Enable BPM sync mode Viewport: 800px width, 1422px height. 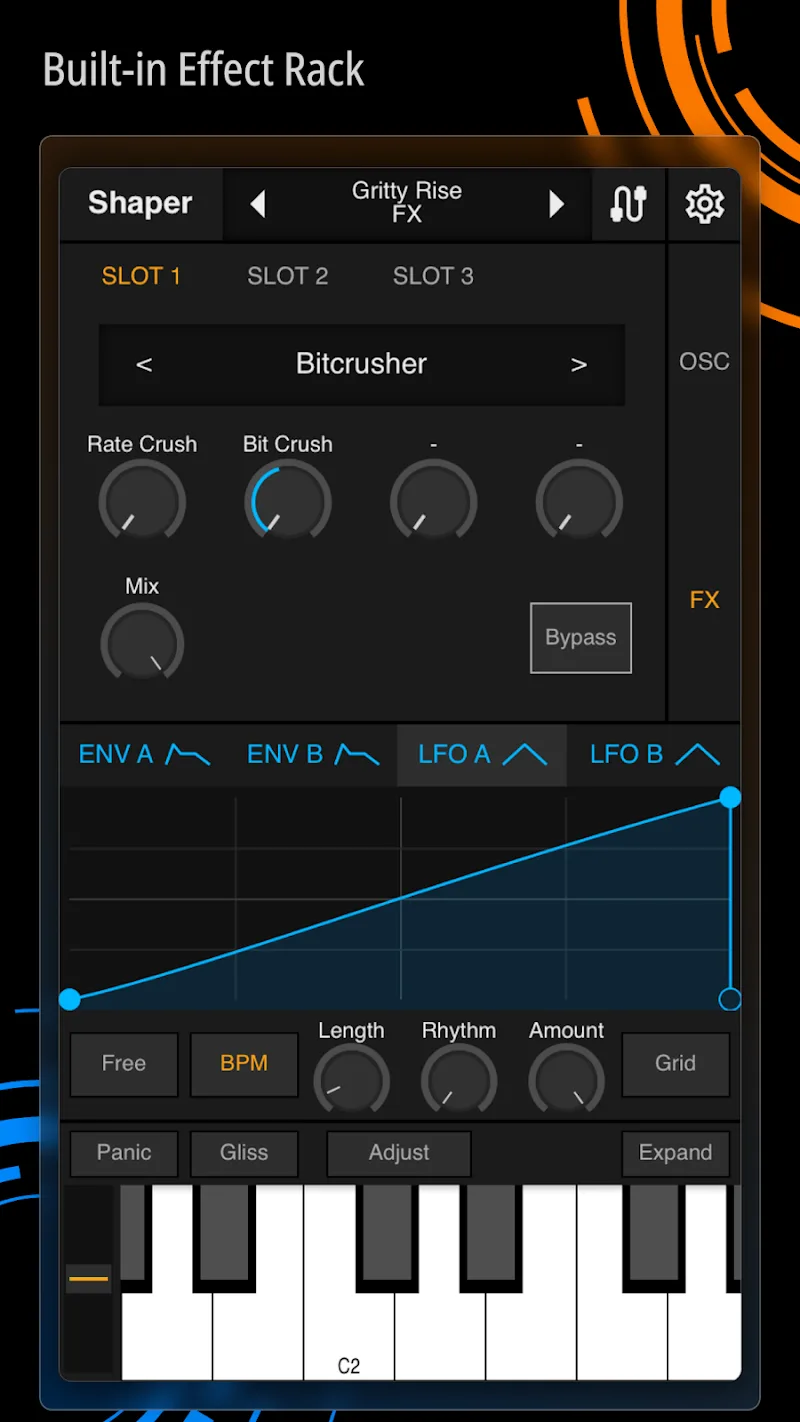click(x=244, y=1064)
